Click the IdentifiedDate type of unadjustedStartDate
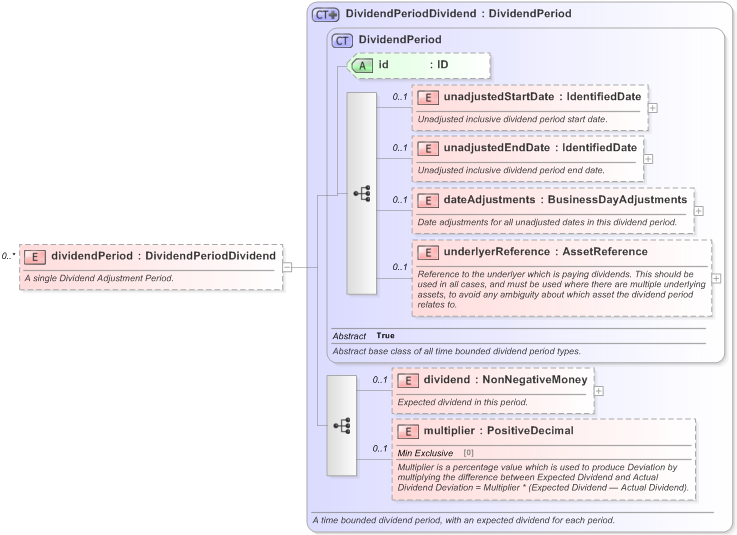Image resolution: width=737 pixels, height=535 pixels. click(604, 97)
